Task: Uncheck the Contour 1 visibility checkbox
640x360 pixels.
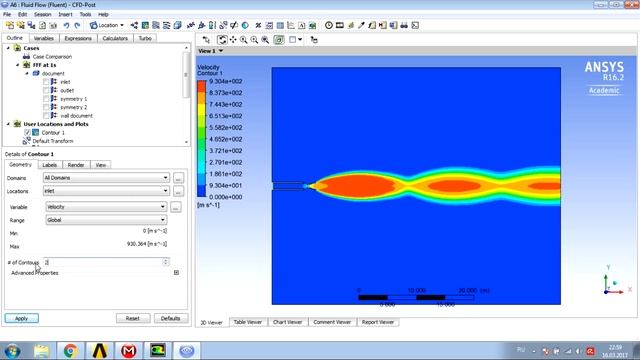Action: coord(27,133)
